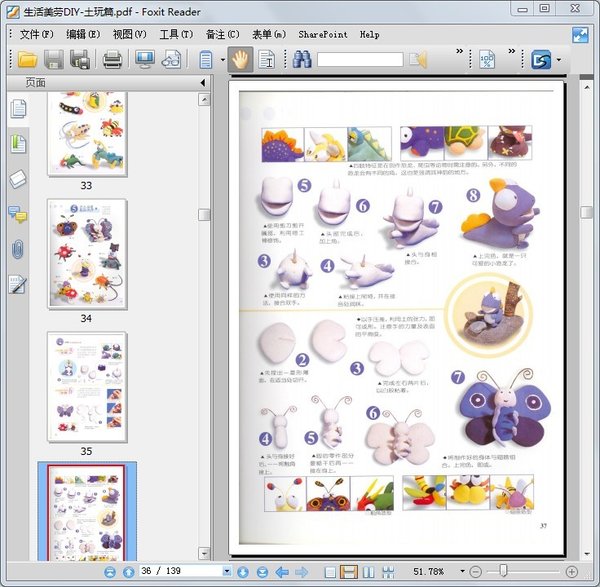Click the Open file folder icon
The image size is (600, 587).
(x=26, y=60)
